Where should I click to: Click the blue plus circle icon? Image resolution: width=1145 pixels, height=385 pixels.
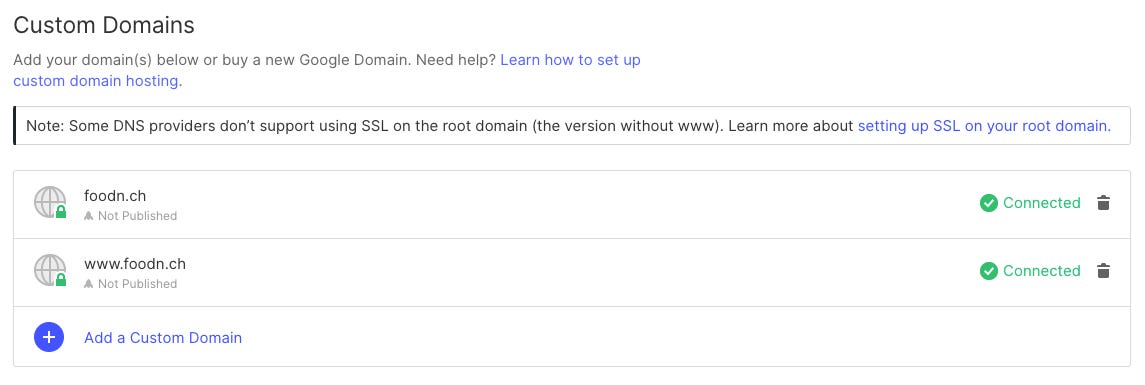click(x=49, y=338)
